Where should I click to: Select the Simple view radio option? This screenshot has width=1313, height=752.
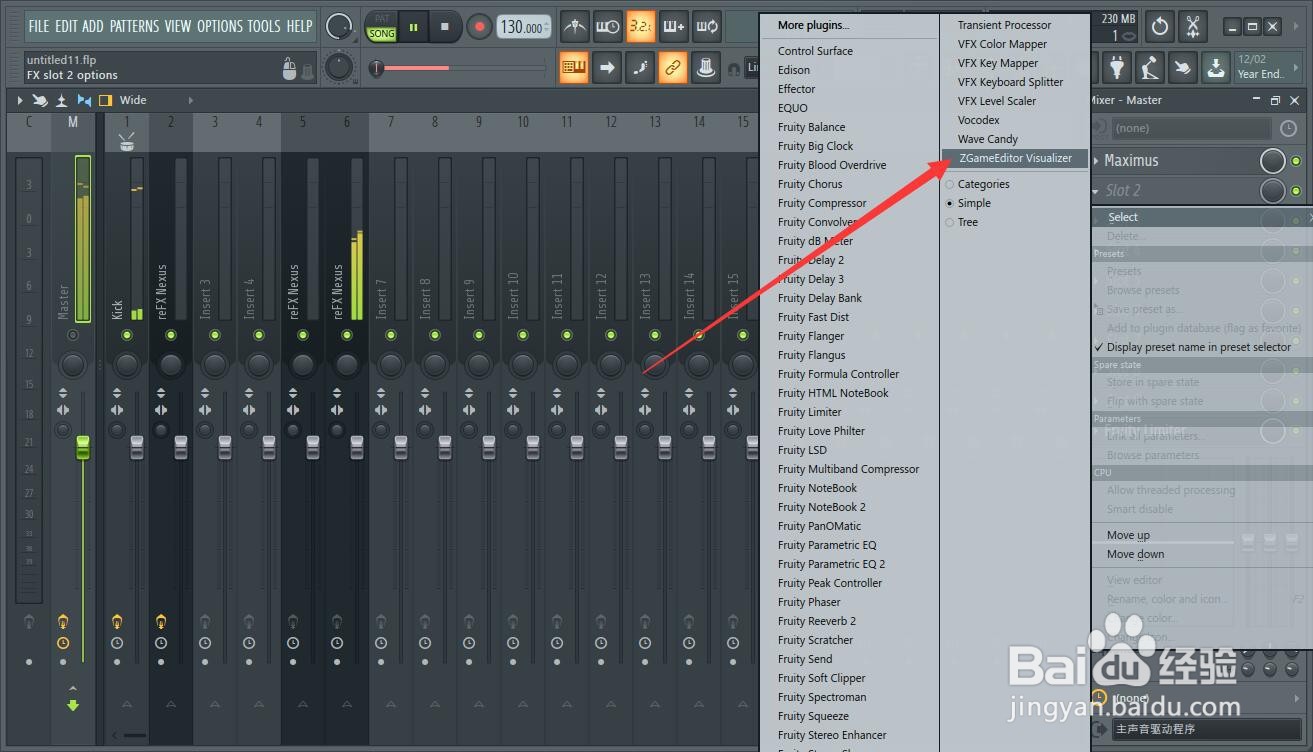(x=950, y=203)
